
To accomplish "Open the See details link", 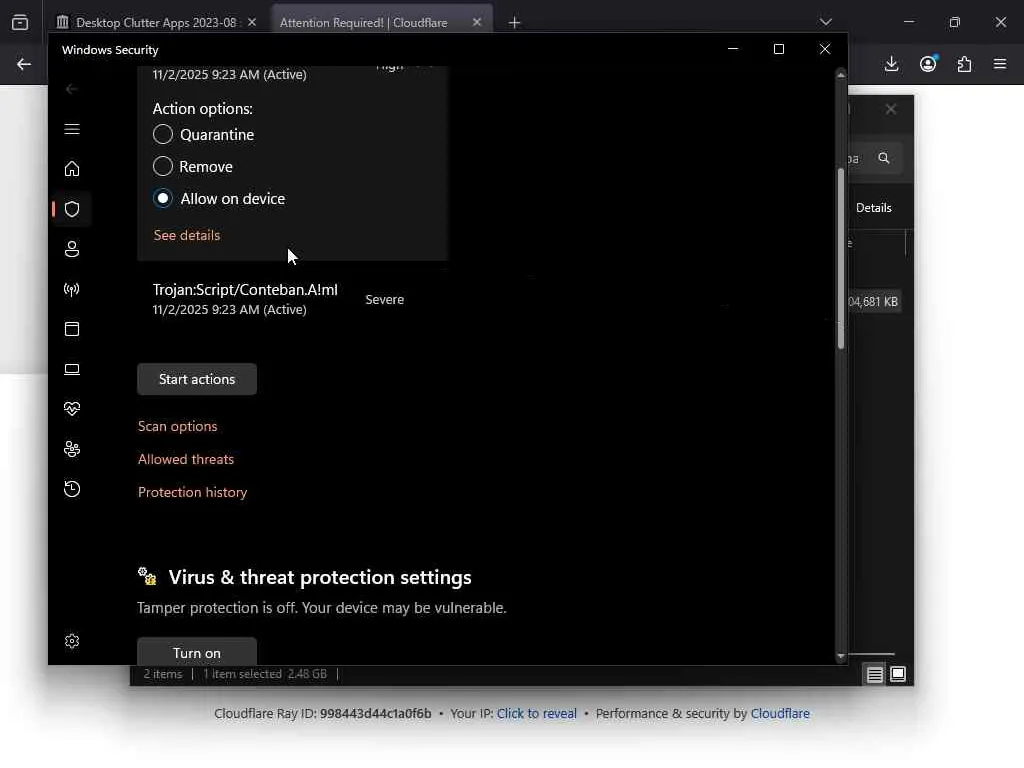I will point(187,235).
